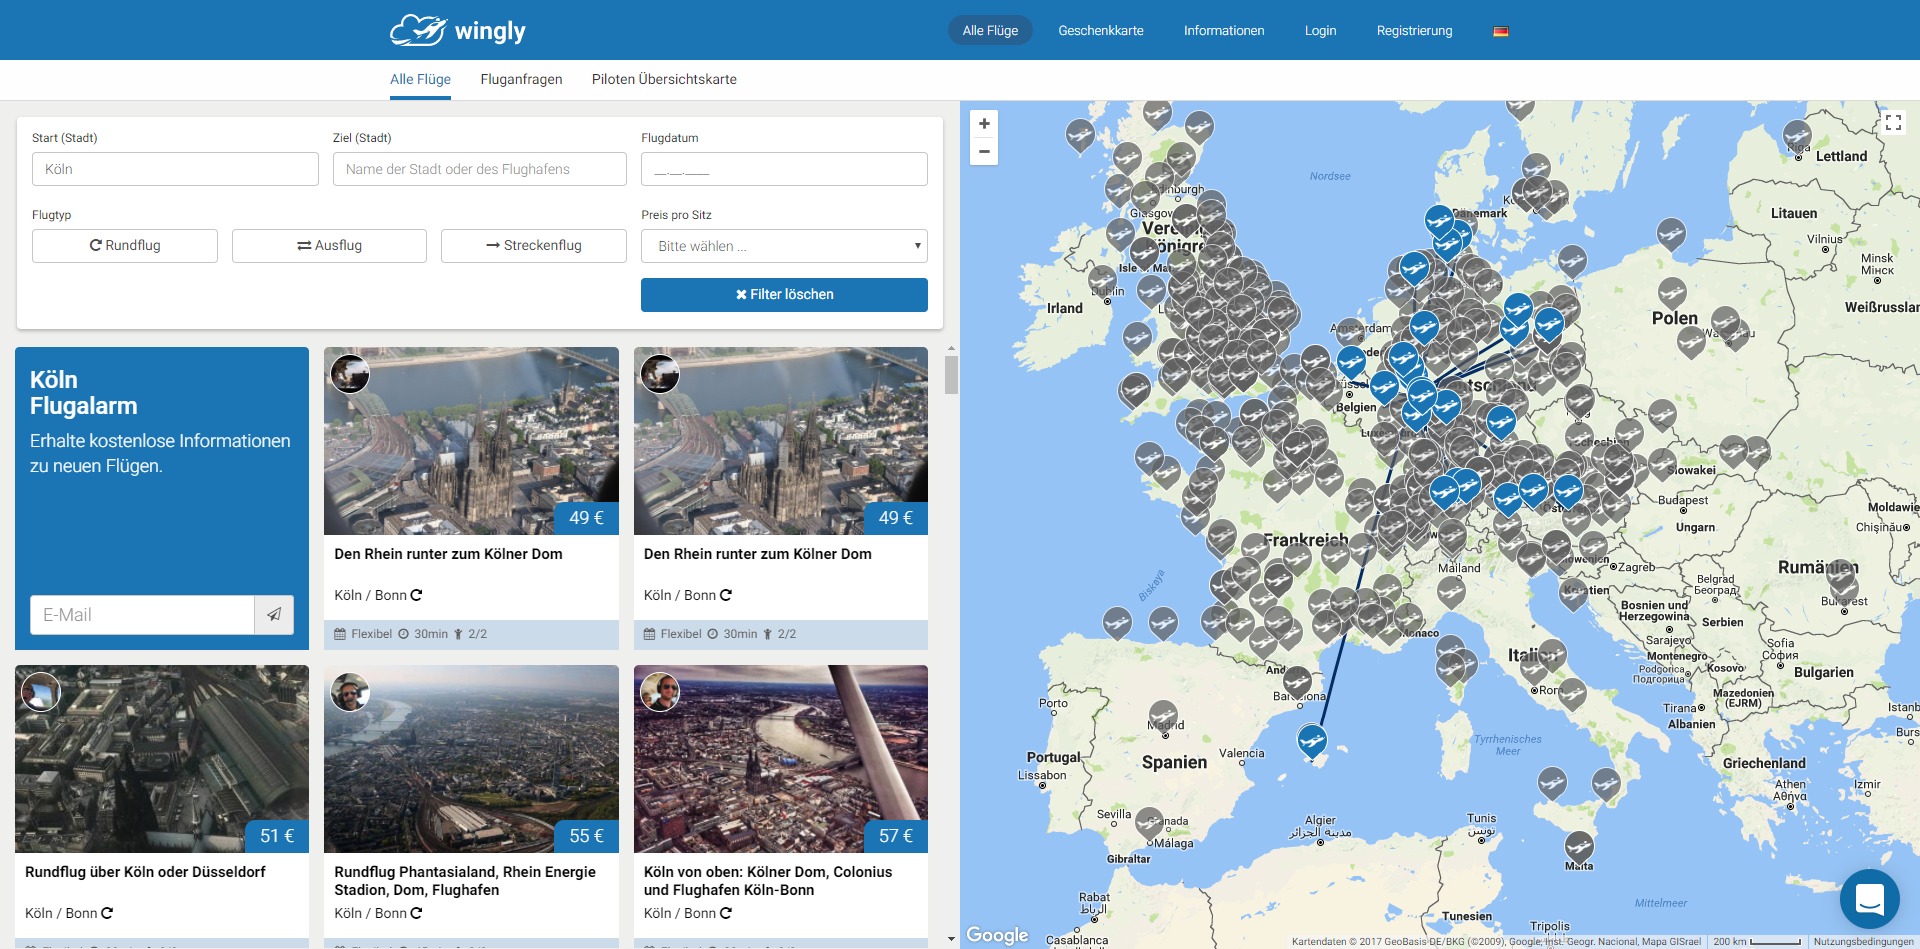The image size is (1920, 949).
Task: Open the German flag language selector
Action: (1501, 30)
